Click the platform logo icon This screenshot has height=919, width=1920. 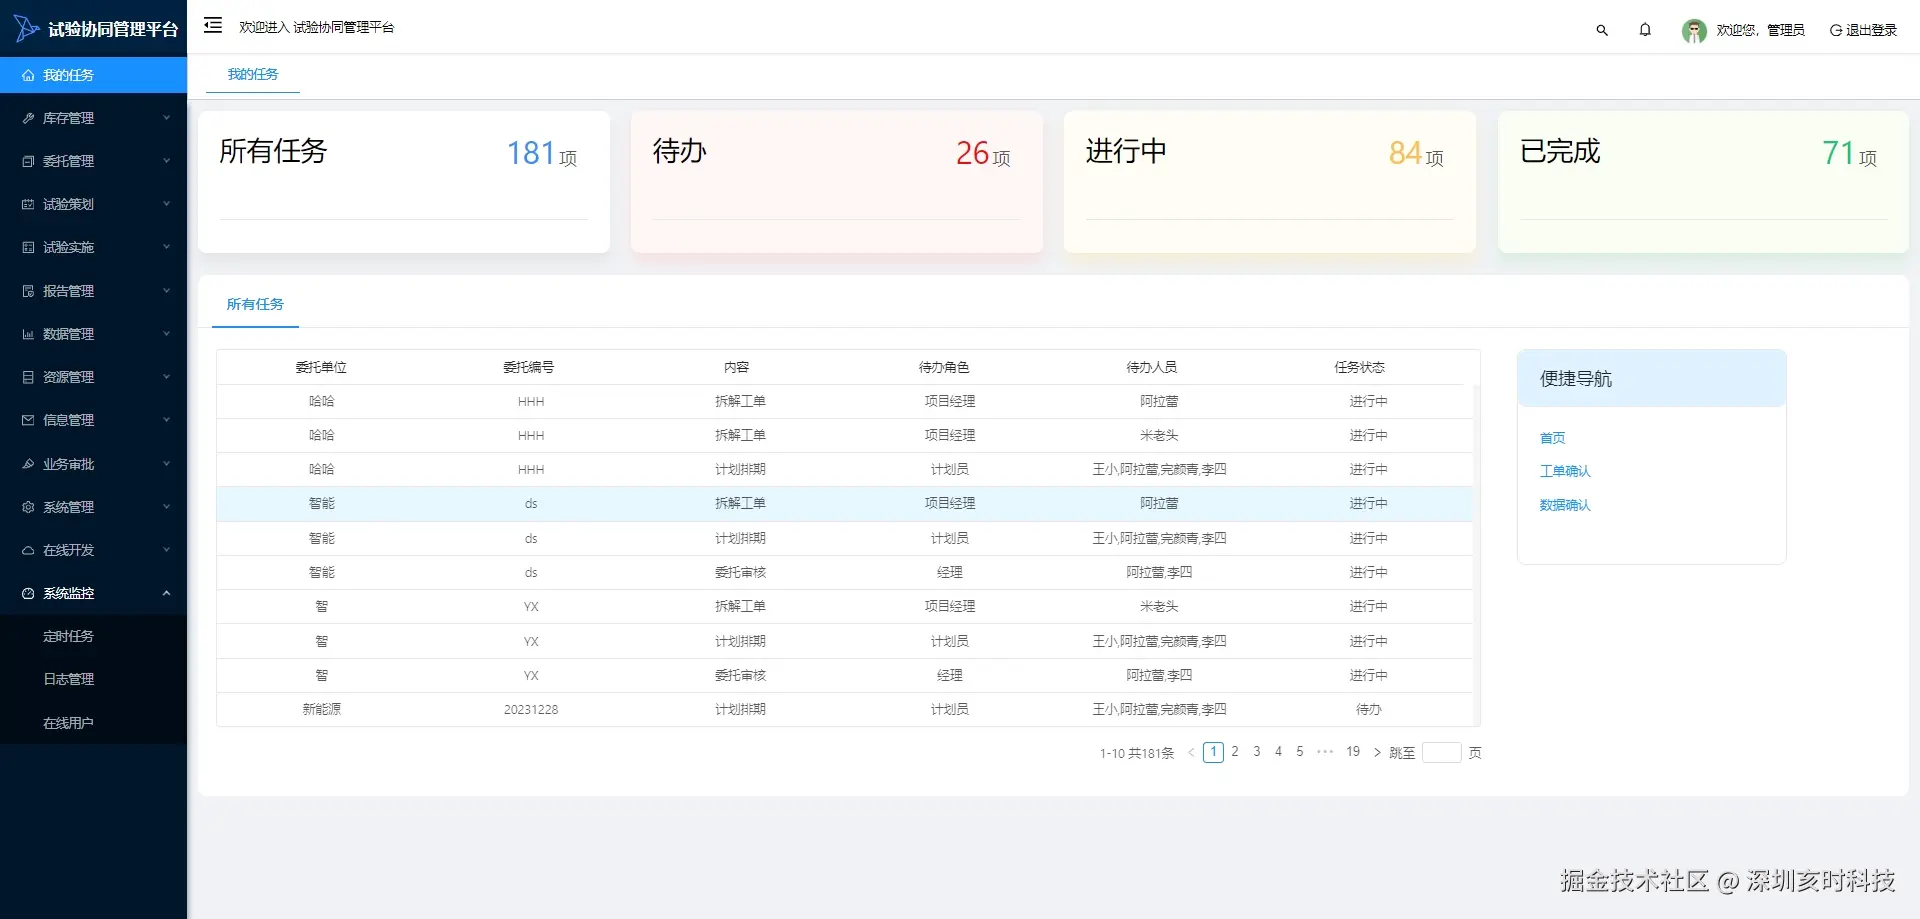tap(26, 29)
